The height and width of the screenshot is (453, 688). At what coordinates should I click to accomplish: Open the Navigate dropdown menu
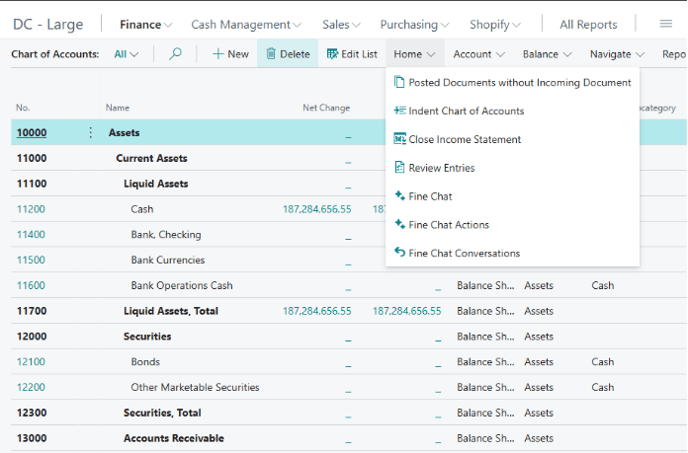(617, 54)
